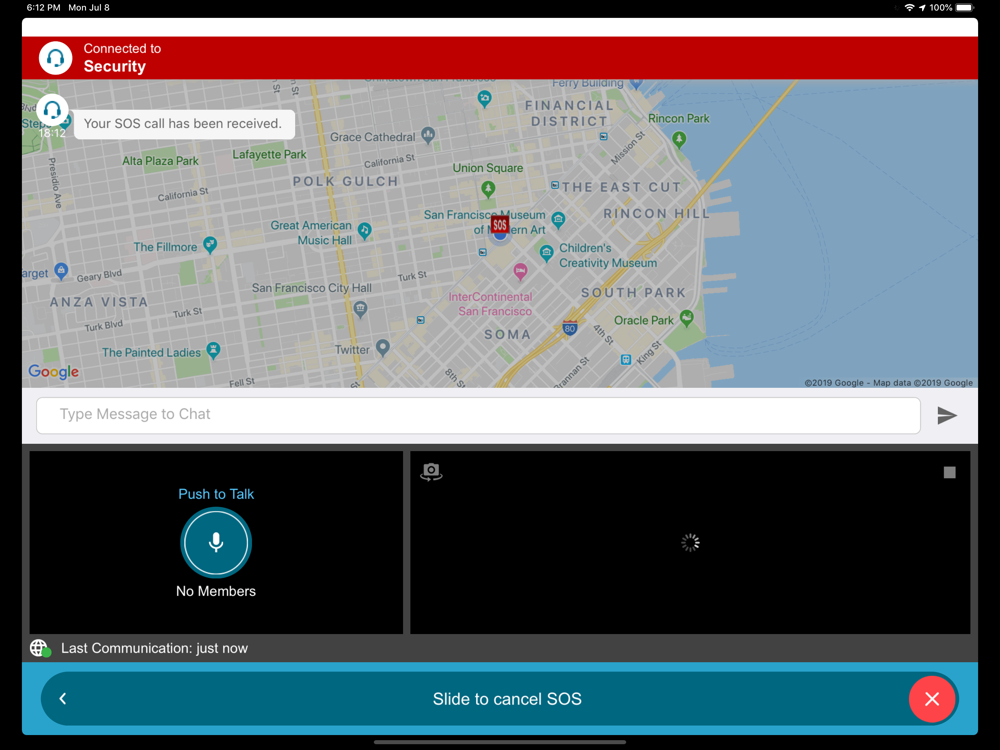The height and width of the screenshot is (750, 1000).
Task: Click the 'Your SOS call has been received.' message
Action: point(183,124)
